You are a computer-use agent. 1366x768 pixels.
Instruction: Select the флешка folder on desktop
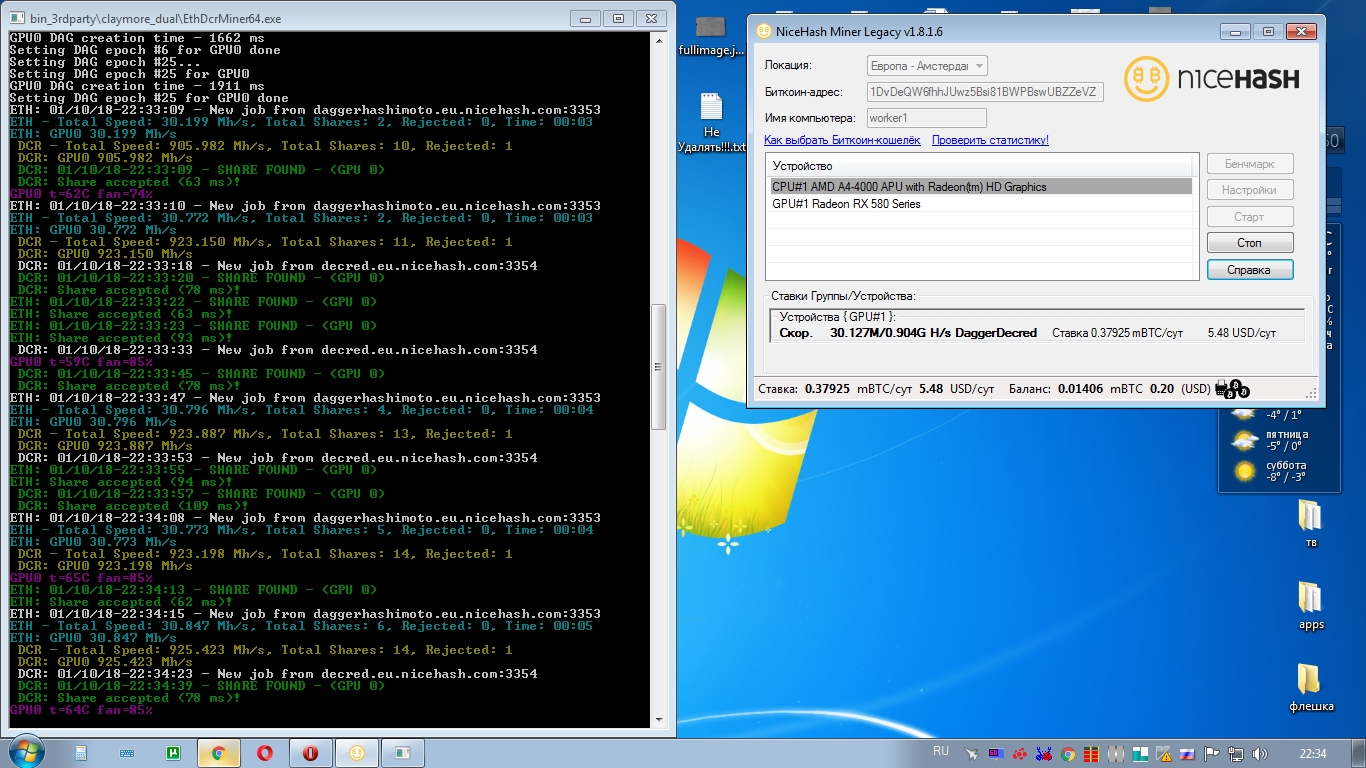point(1311,688)
